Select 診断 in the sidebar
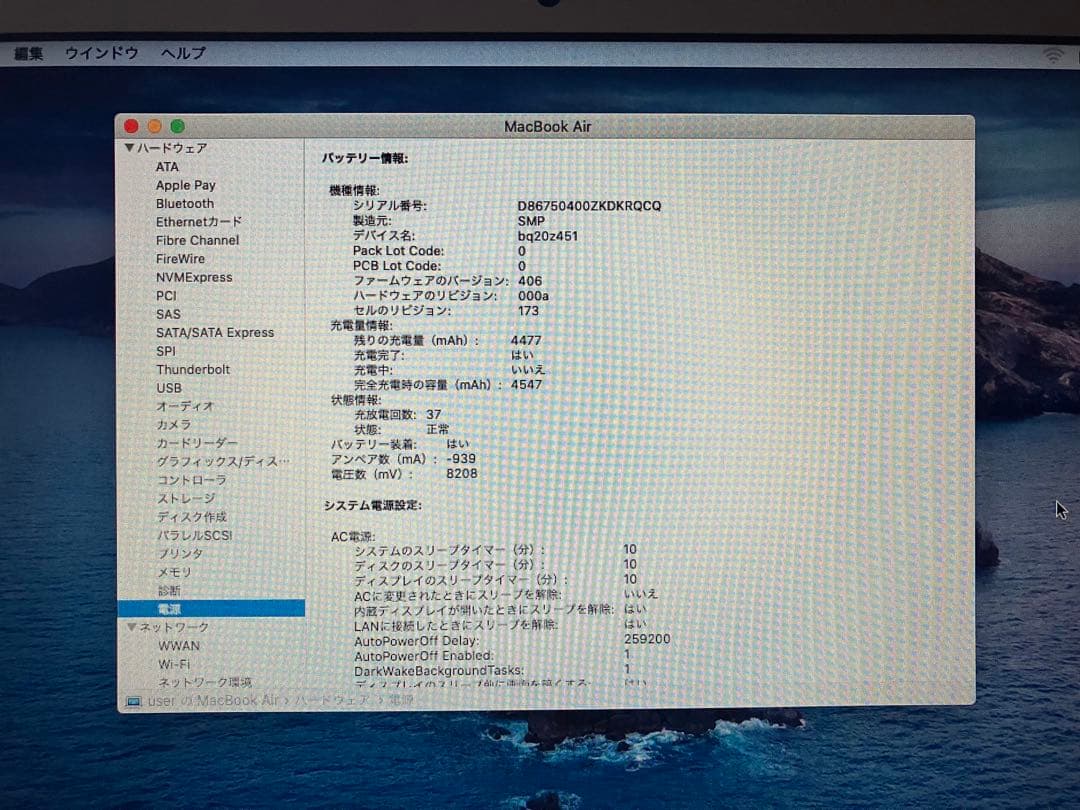This screenshot has height=810, width=1080. 168,590
